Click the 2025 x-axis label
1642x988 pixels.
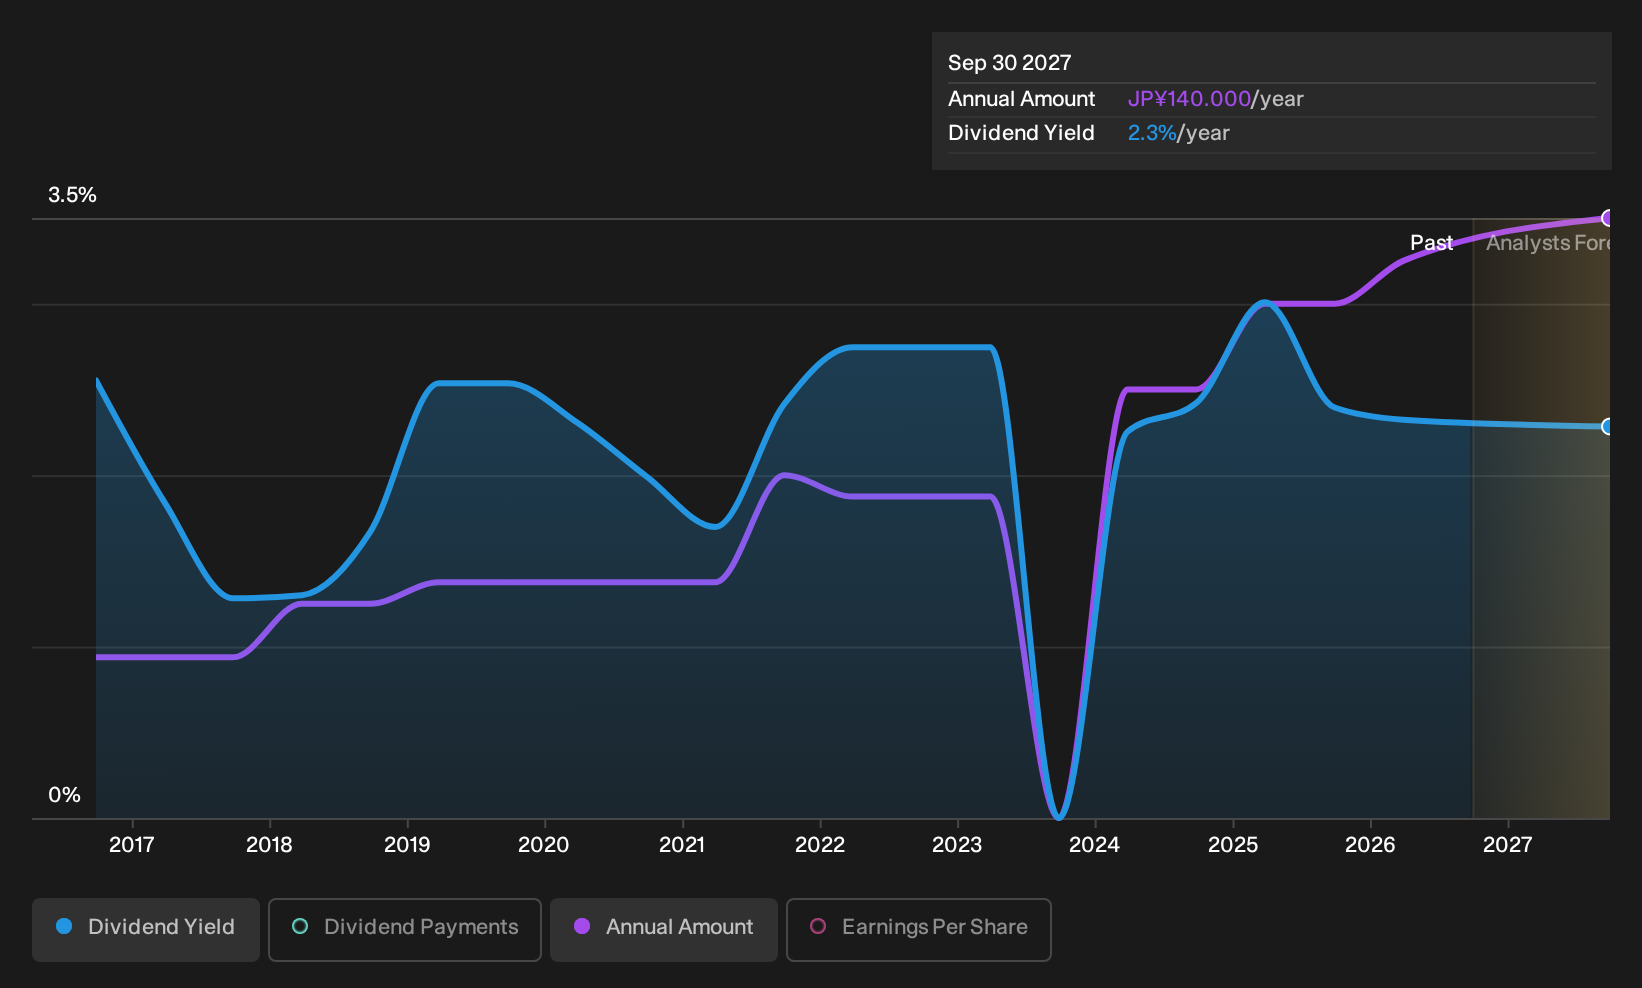pyautogui.click(x=1233, y=845)
